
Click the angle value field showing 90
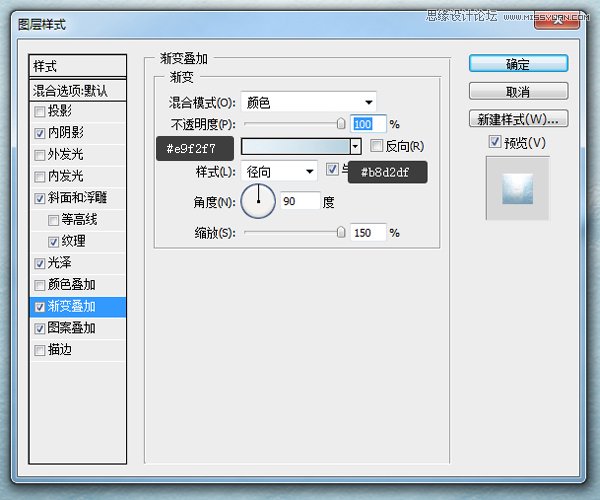300,201
